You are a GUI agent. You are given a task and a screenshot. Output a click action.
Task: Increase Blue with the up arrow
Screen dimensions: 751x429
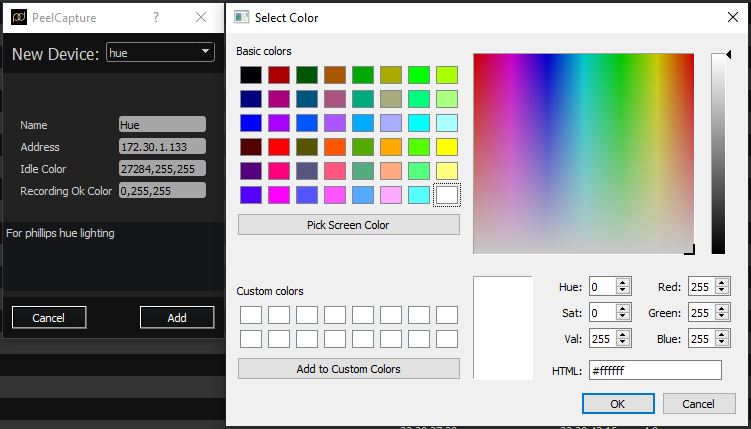722,334
